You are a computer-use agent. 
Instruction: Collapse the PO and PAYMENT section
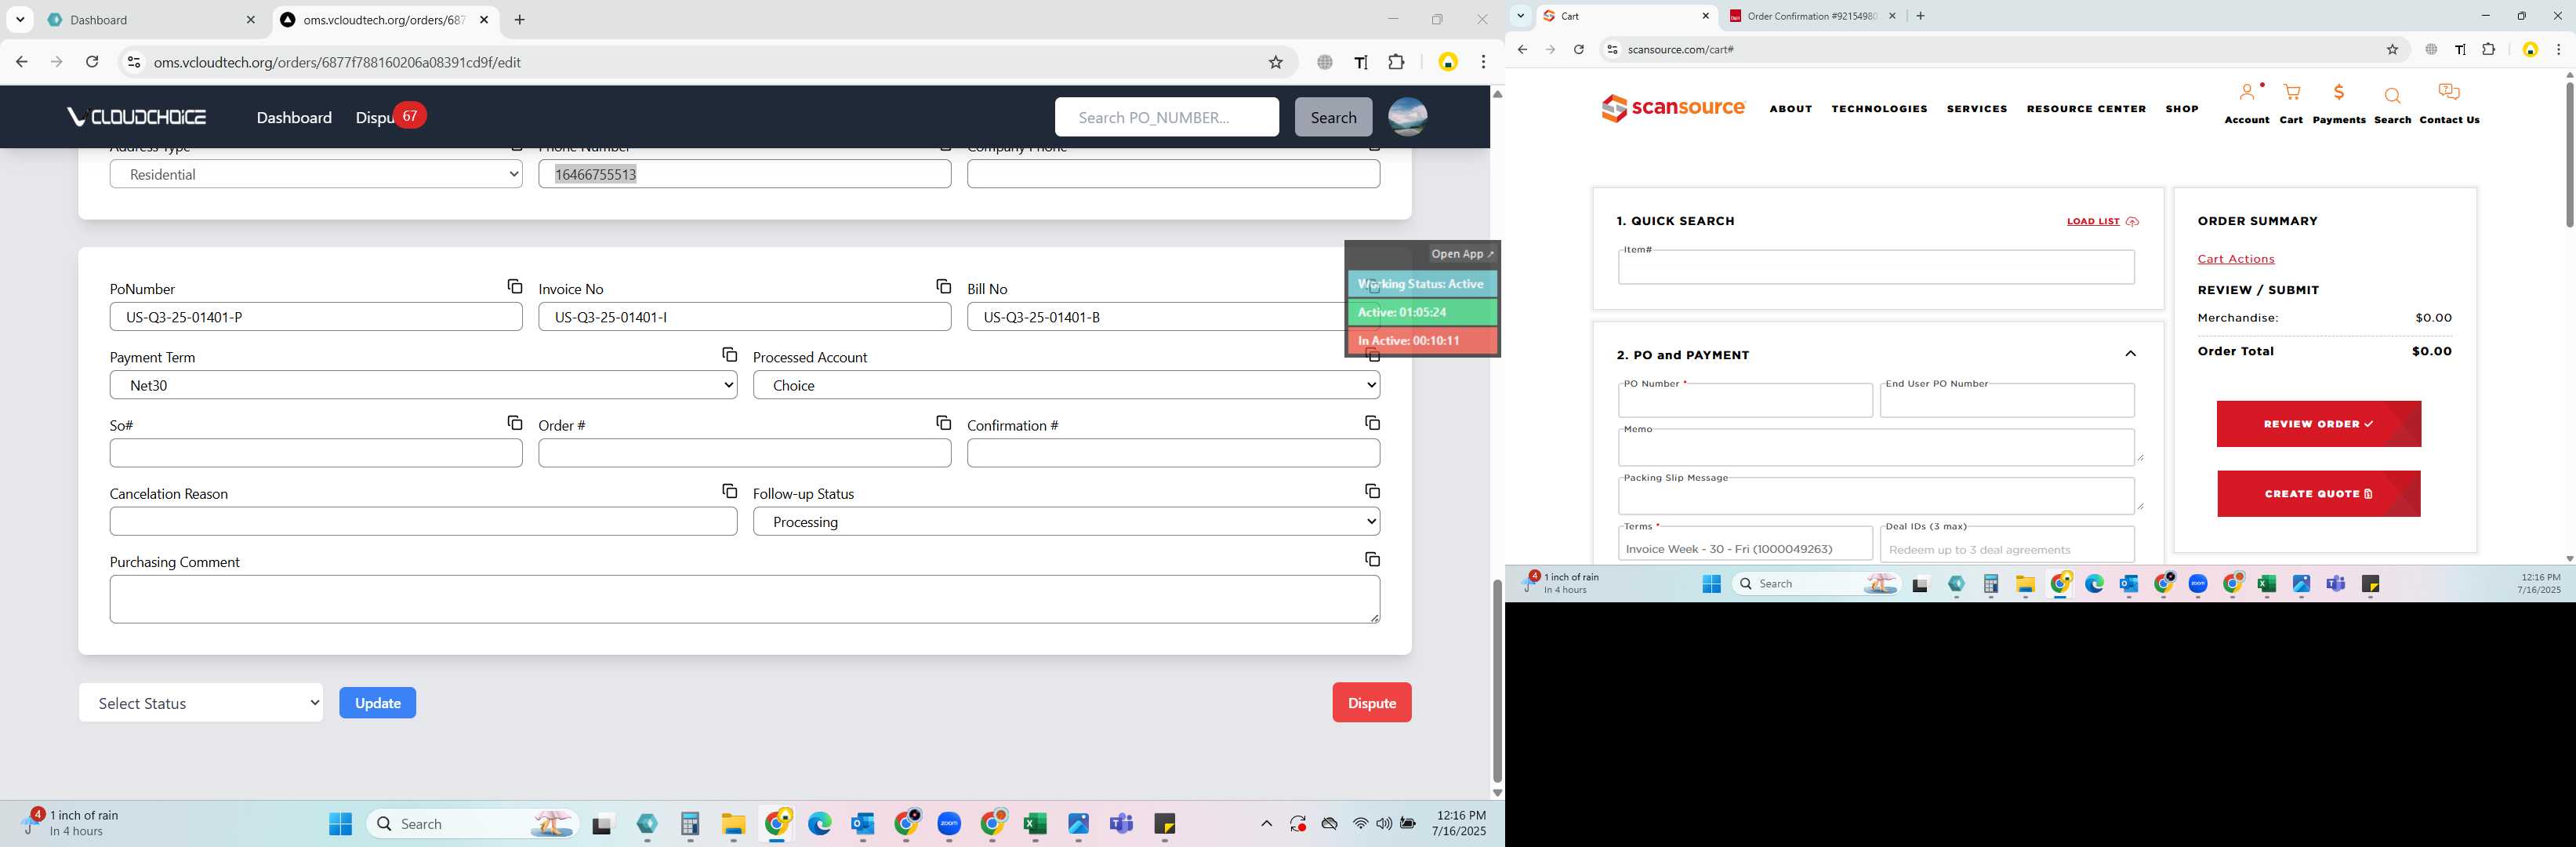(2130, 354)
